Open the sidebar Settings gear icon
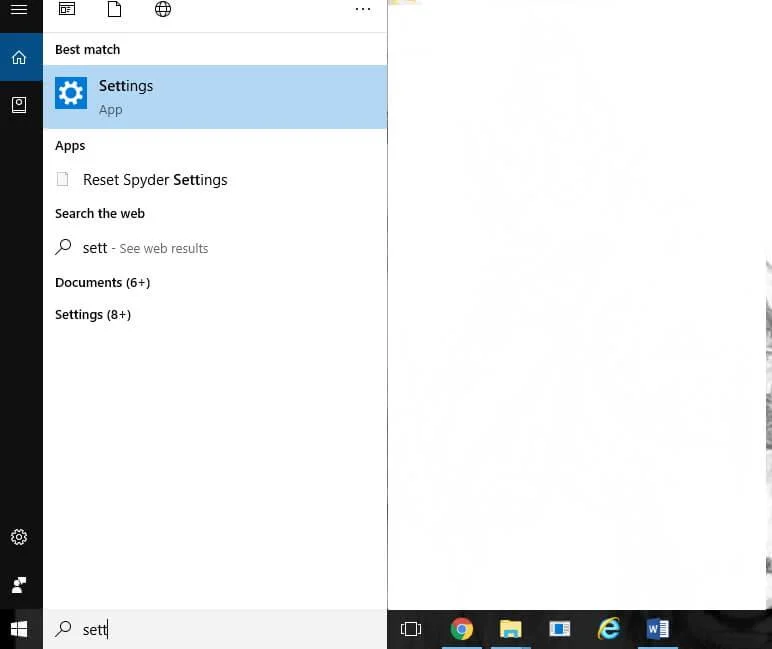The image size is (772, 649). (x=19, y=537)
